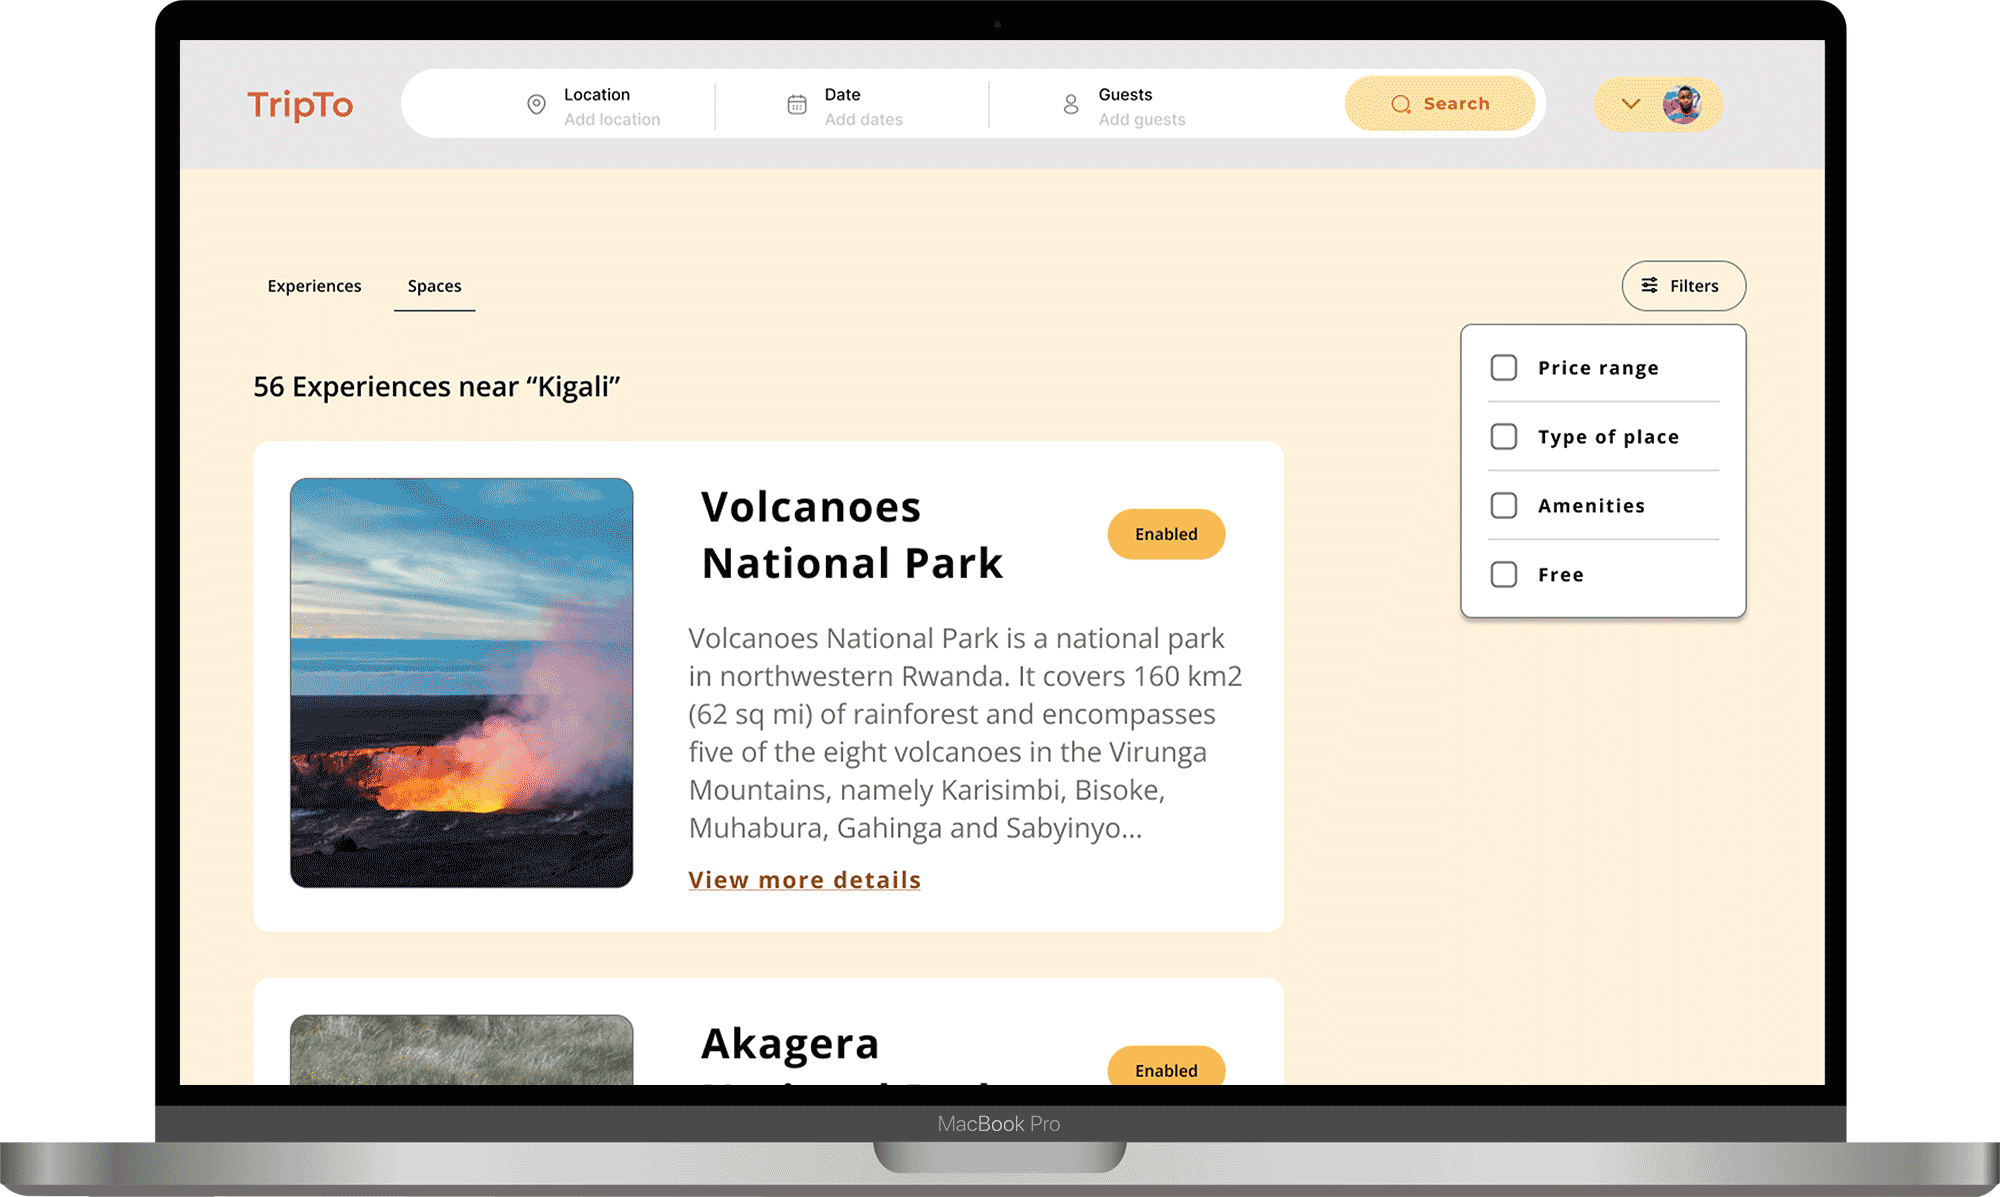2000x1197 pixels.
Task: Click the Add location input
Action: (612, 120)
